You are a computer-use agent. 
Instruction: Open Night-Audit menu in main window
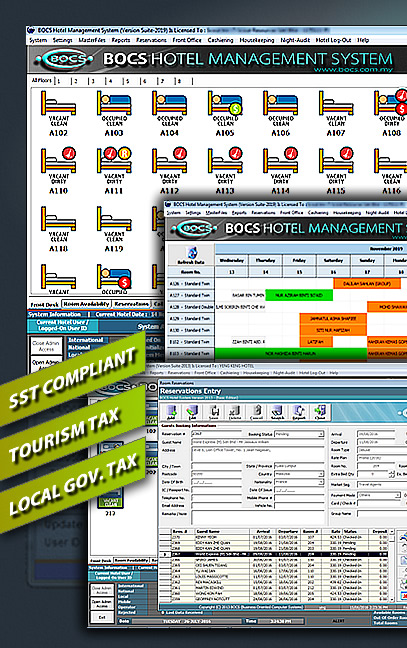[295, 40]
